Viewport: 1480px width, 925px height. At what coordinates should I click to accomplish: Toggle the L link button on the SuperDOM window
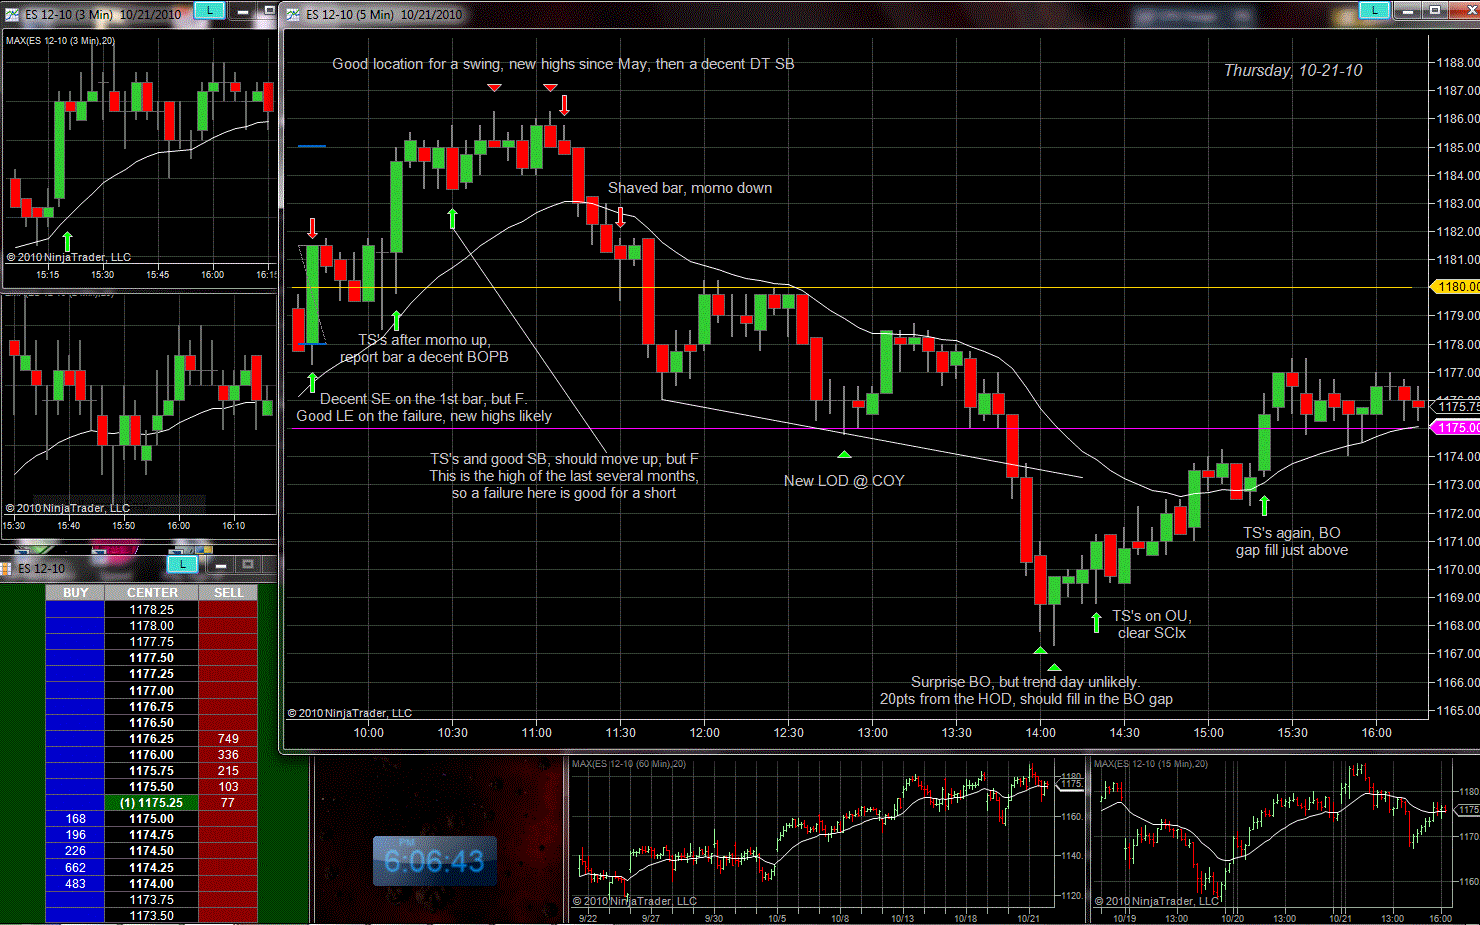(x=182, y=565)
